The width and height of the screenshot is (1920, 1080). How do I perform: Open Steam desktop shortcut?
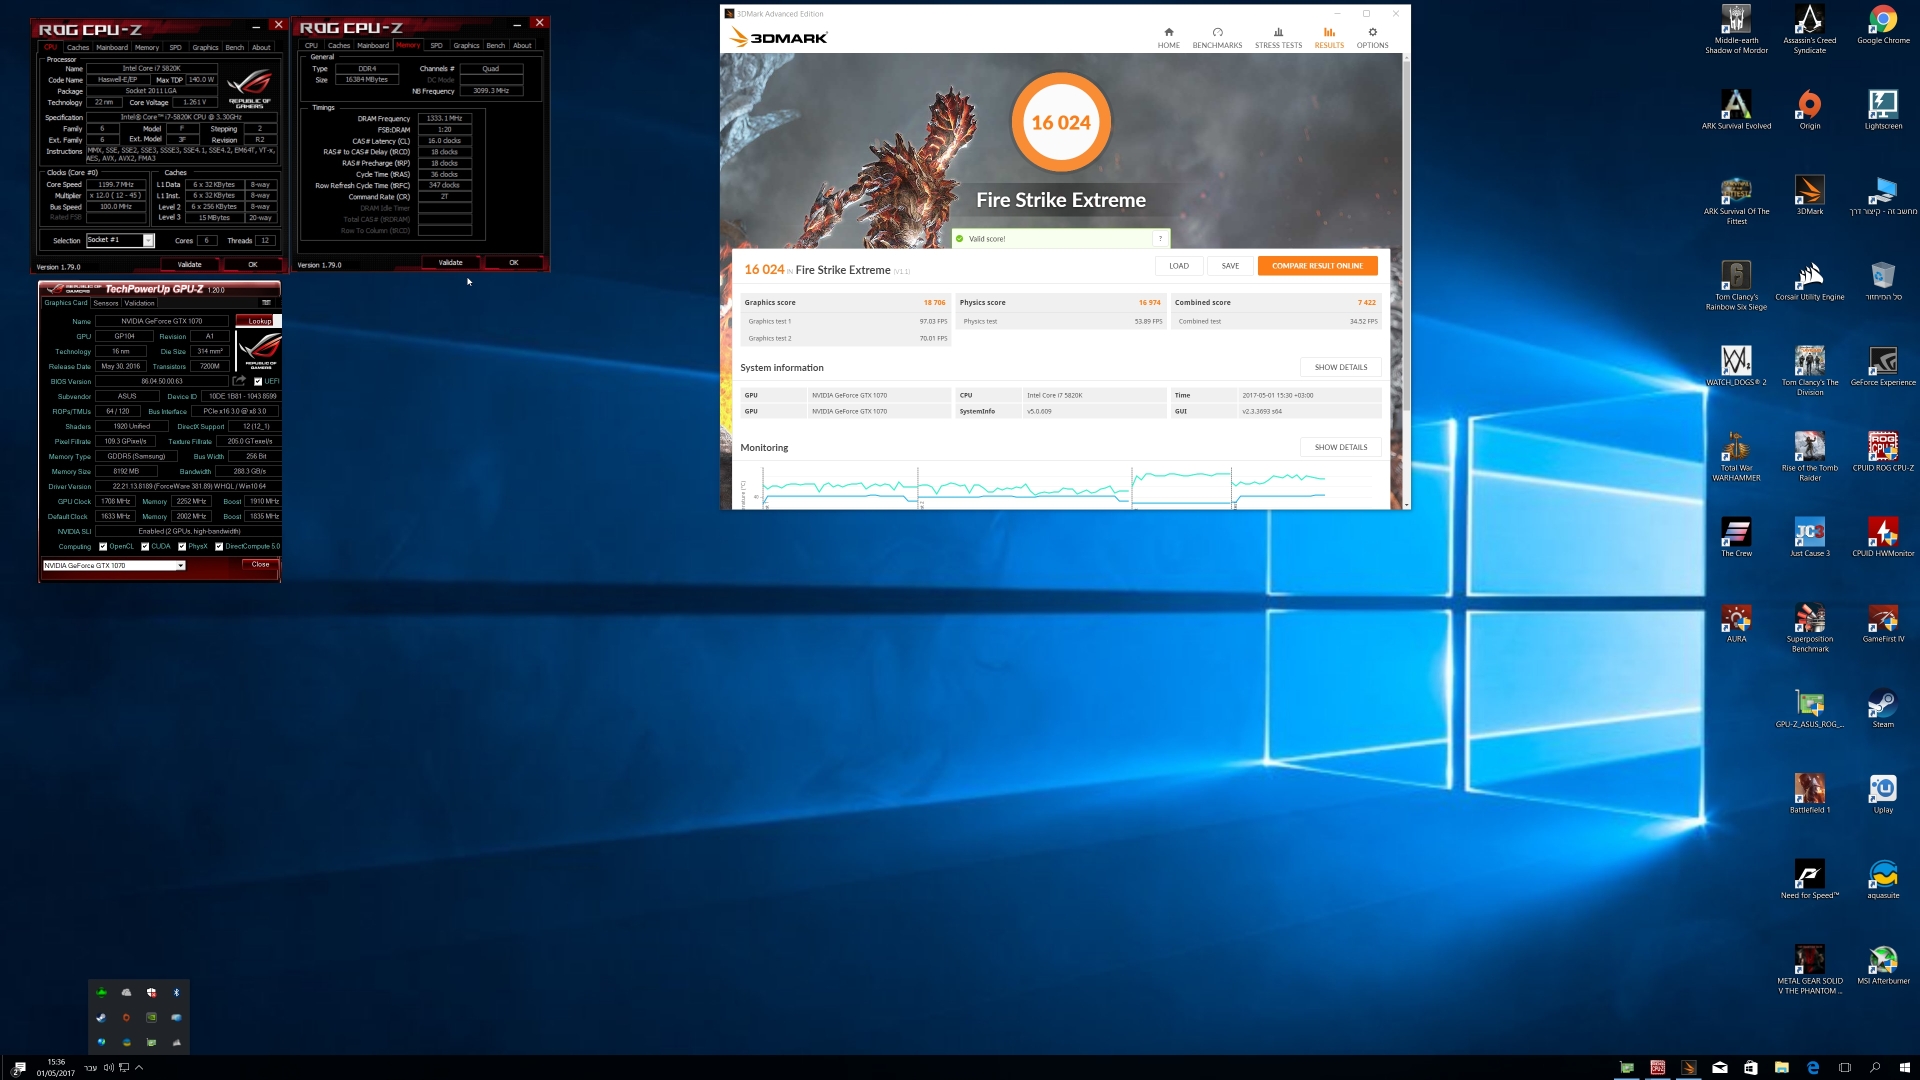[1883, 709]
